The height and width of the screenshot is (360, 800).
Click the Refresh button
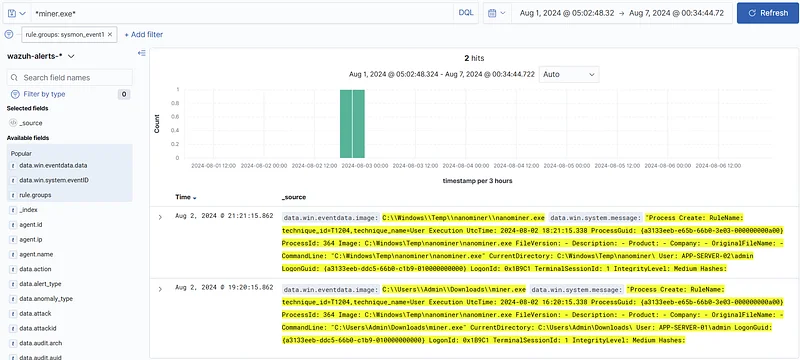[x=767, y=13]
